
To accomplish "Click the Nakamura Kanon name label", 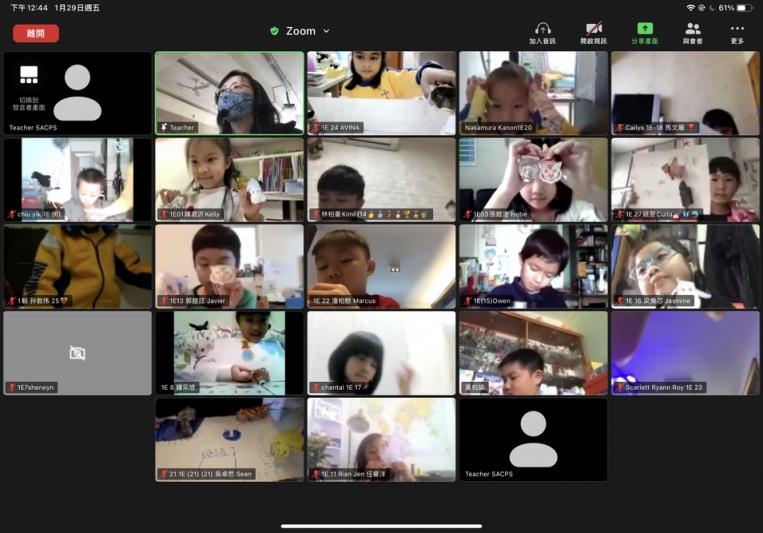I will click(498, 128).
